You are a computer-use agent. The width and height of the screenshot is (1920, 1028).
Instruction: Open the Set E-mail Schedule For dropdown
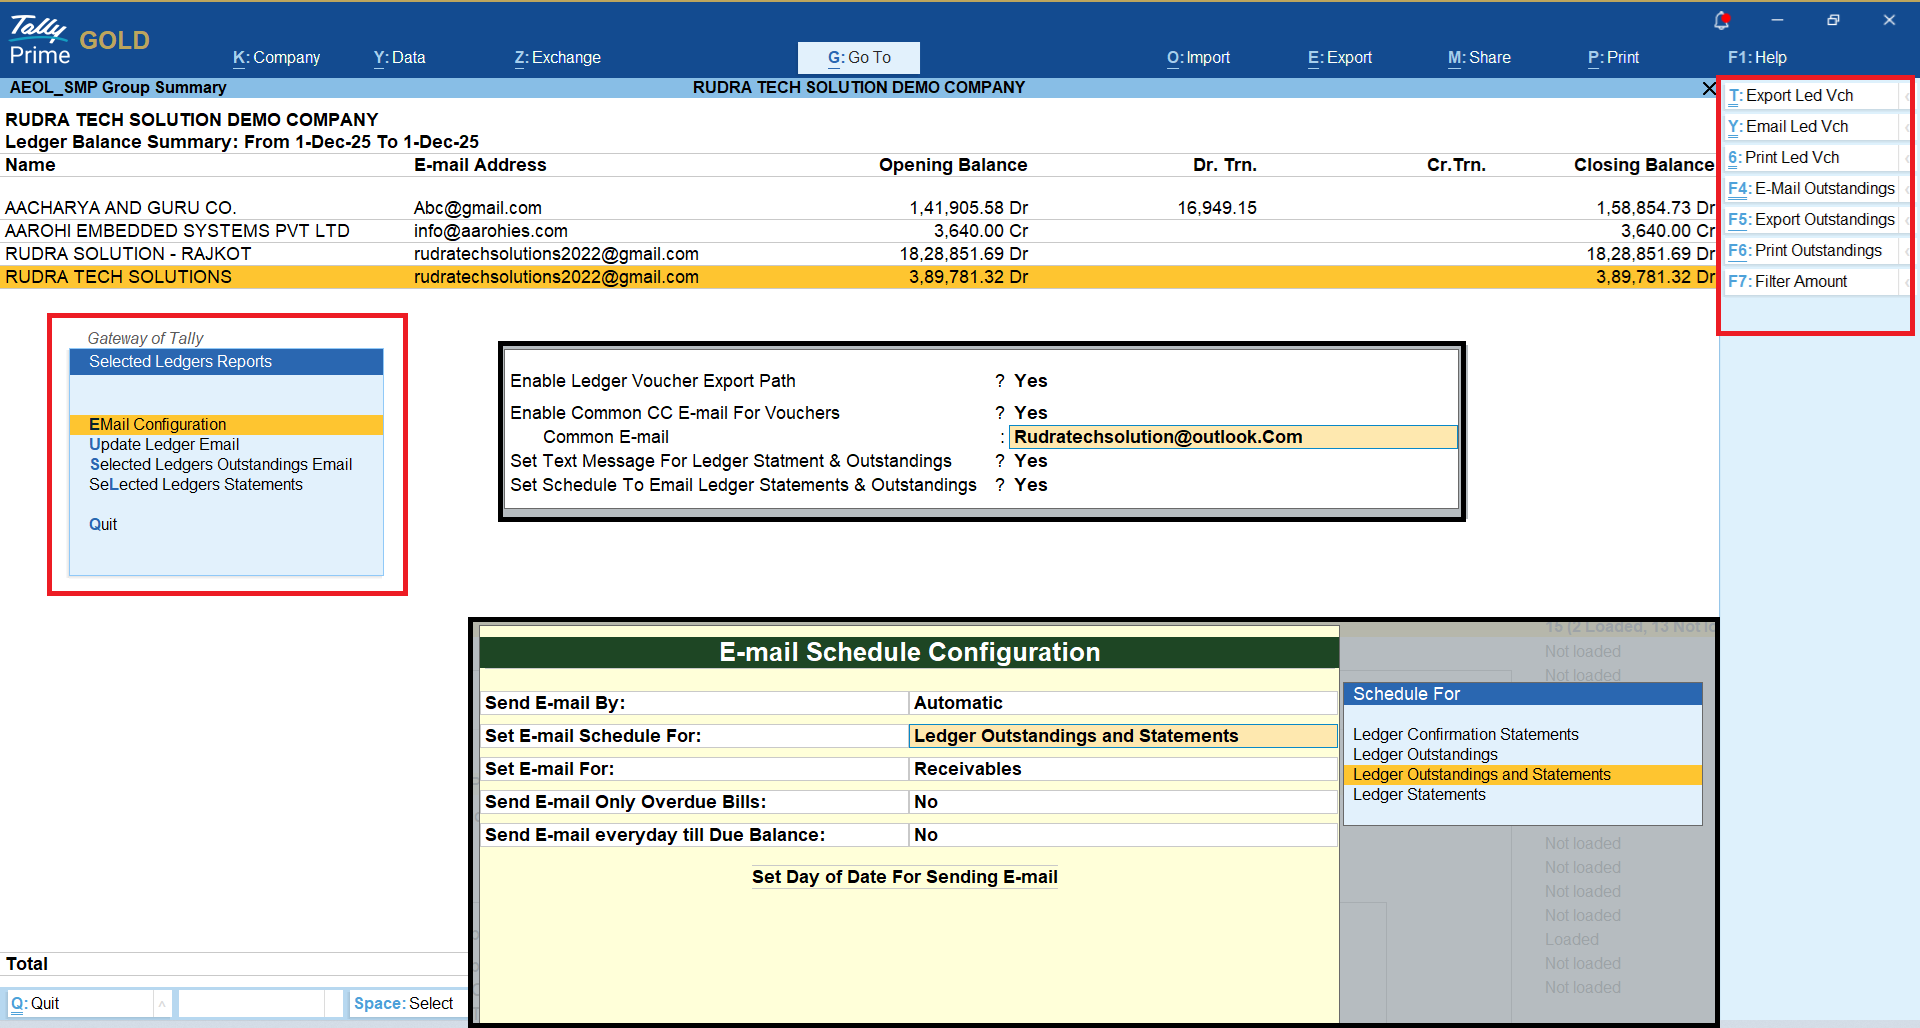point(1122,736)
